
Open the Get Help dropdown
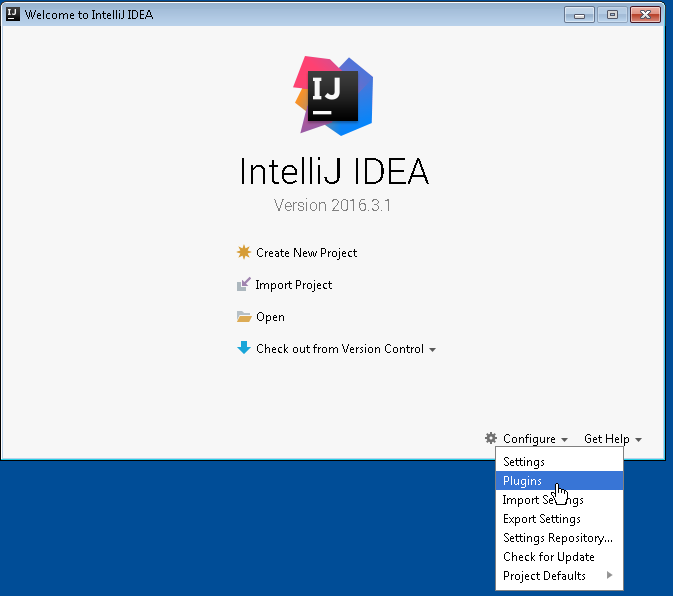pyautogui.click(x=607, y=439)
